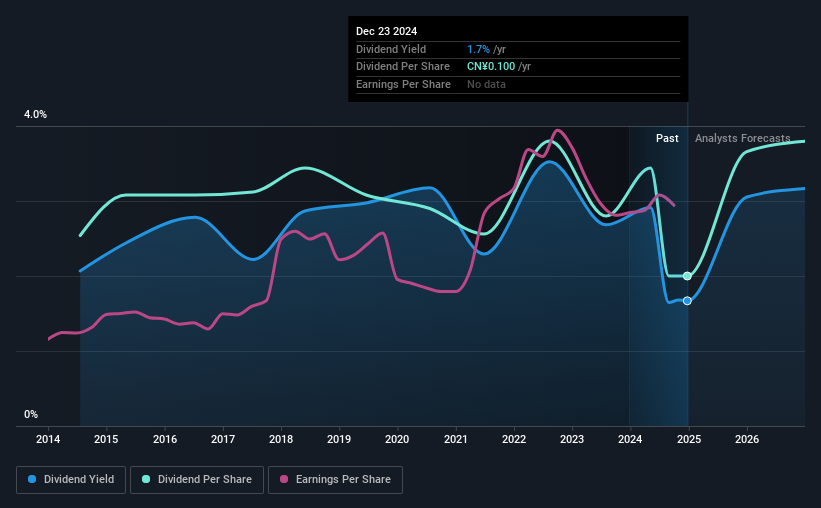821x508 pixels.
Task: Toggle the Dividend Per Share legend button
Action: (197, 480)
